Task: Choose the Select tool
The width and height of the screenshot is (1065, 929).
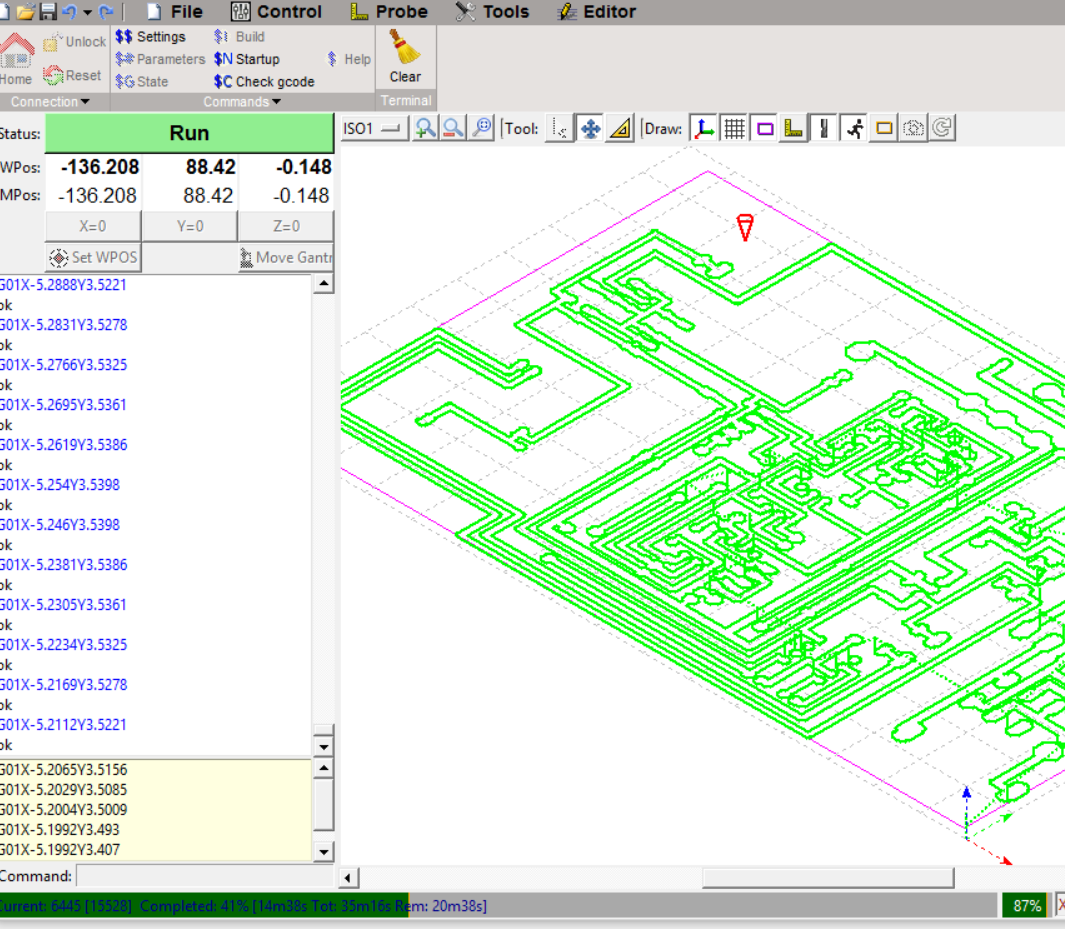Action: [560, 128]
